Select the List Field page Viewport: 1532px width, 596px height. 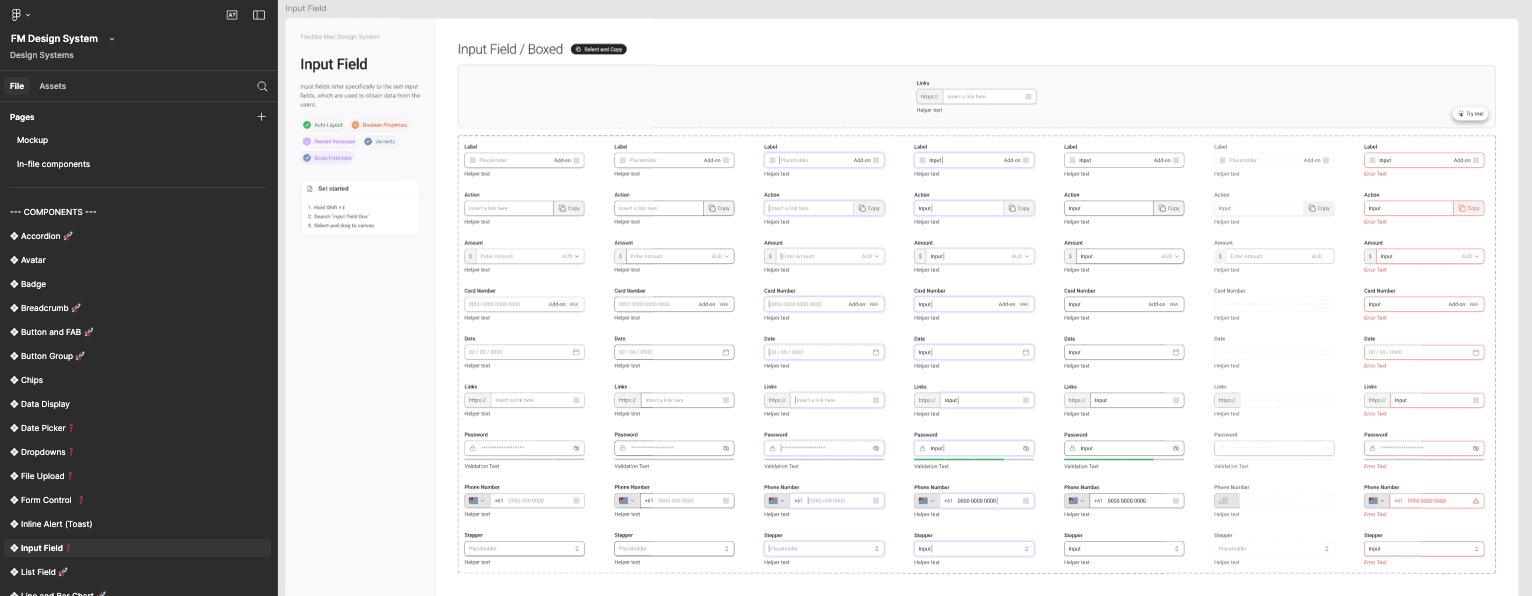[x=138, y=572]
